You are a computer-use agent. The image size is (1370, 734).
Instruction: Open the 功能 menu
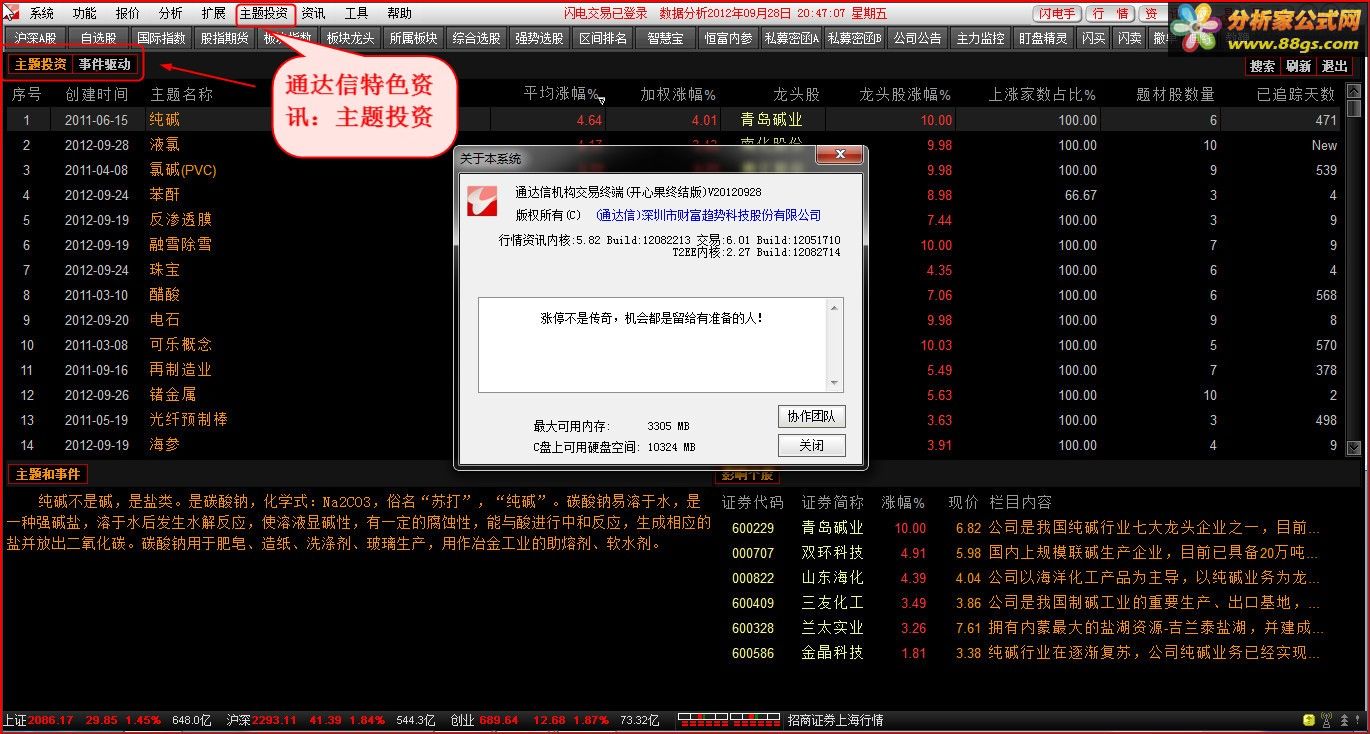[85, 13]
